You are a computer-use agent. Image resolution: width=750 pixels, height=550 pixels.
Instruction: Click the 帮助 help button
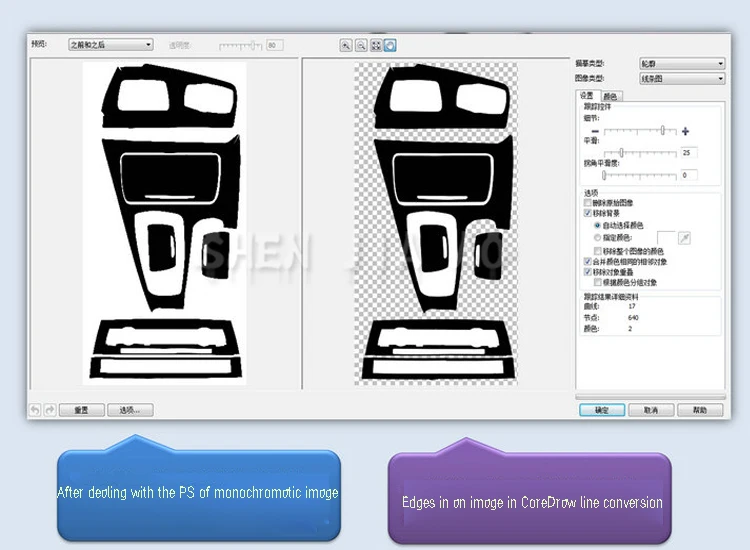[x=700, y=410]
